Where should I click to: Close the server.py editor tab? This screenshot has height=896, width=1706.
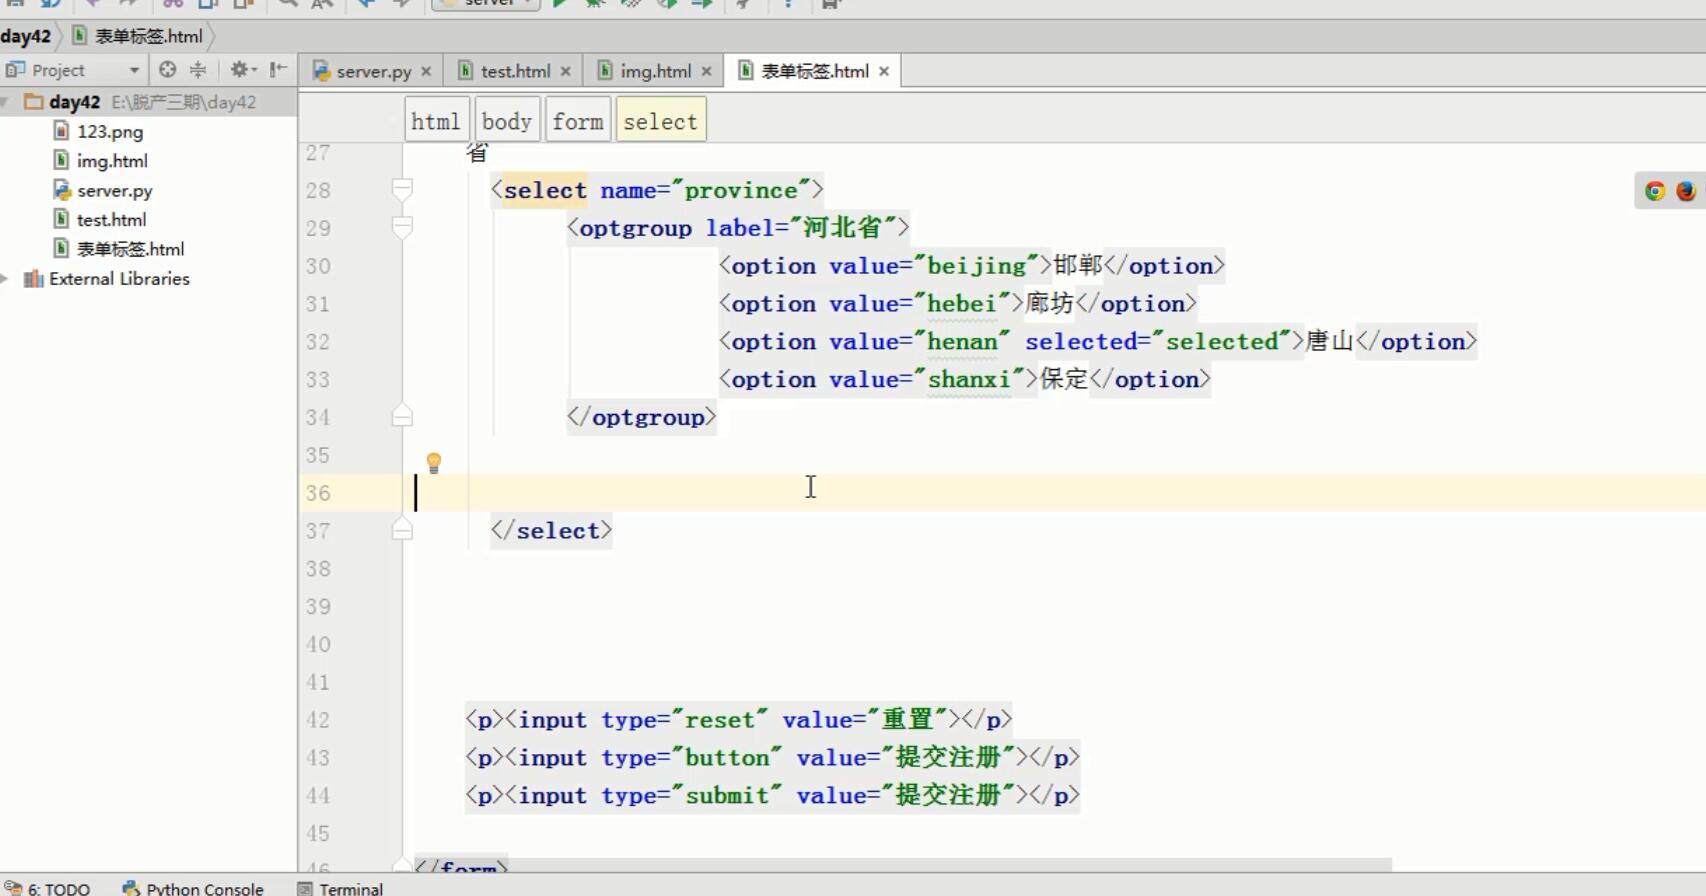(x=426, y=72)
